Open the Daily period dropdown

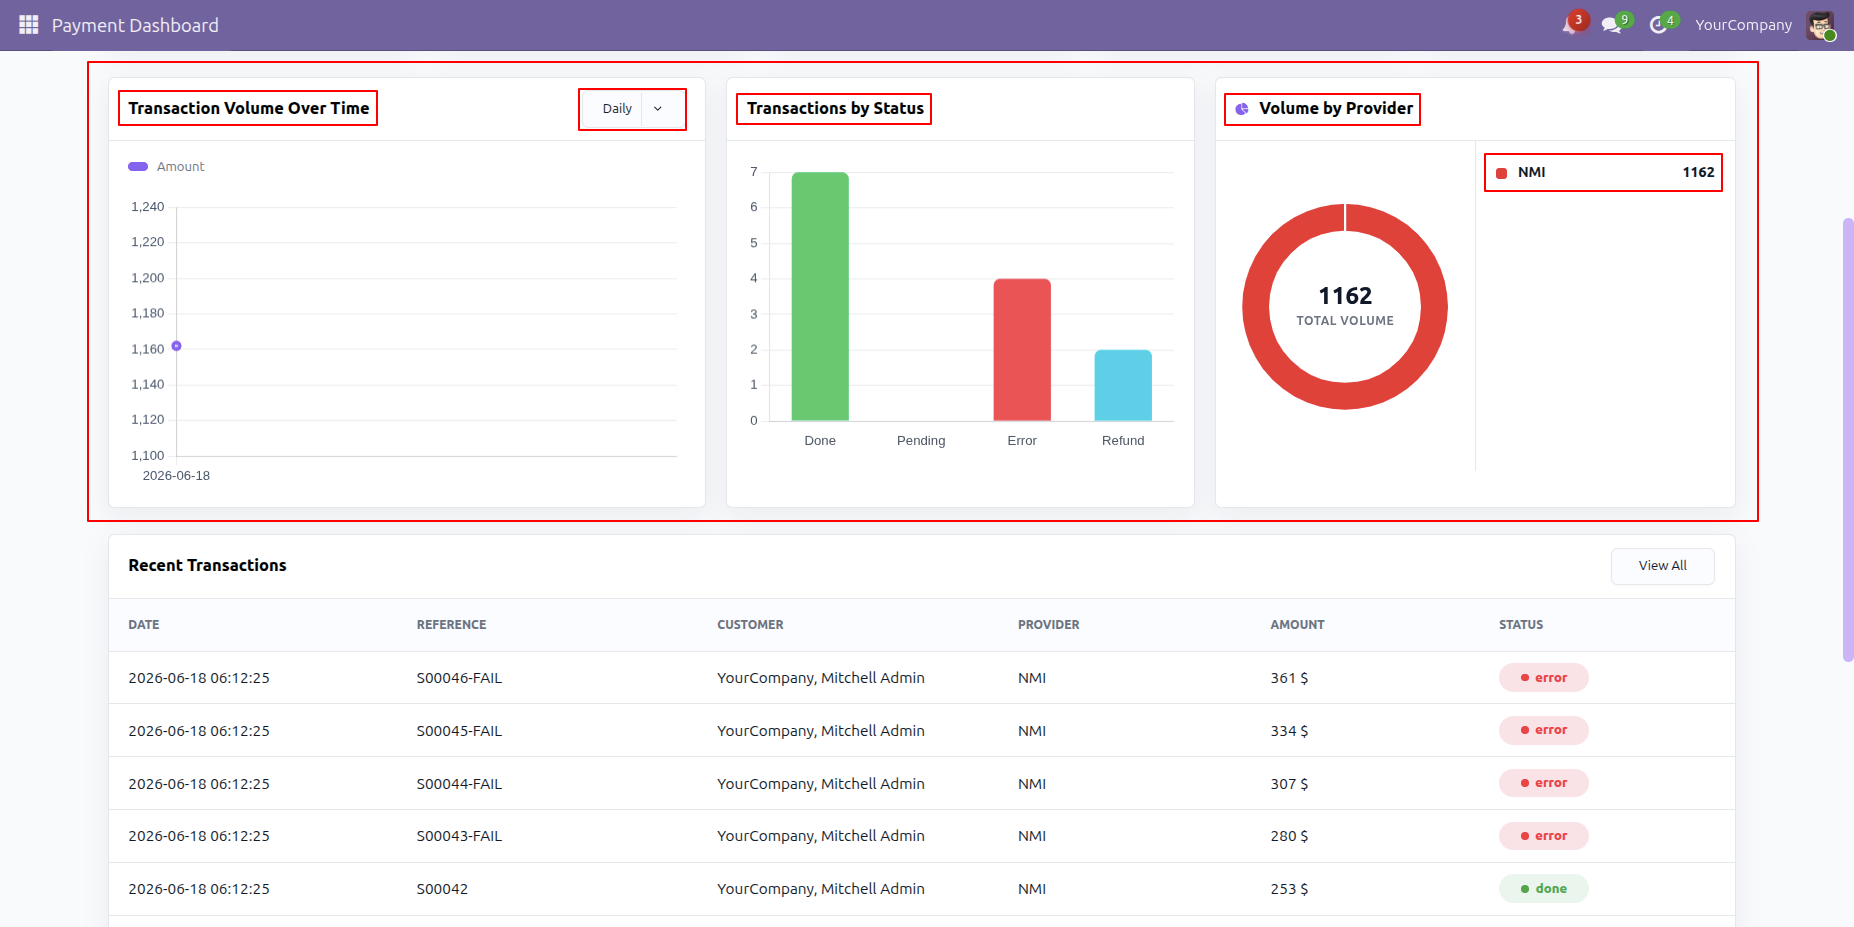pos(632,109)
